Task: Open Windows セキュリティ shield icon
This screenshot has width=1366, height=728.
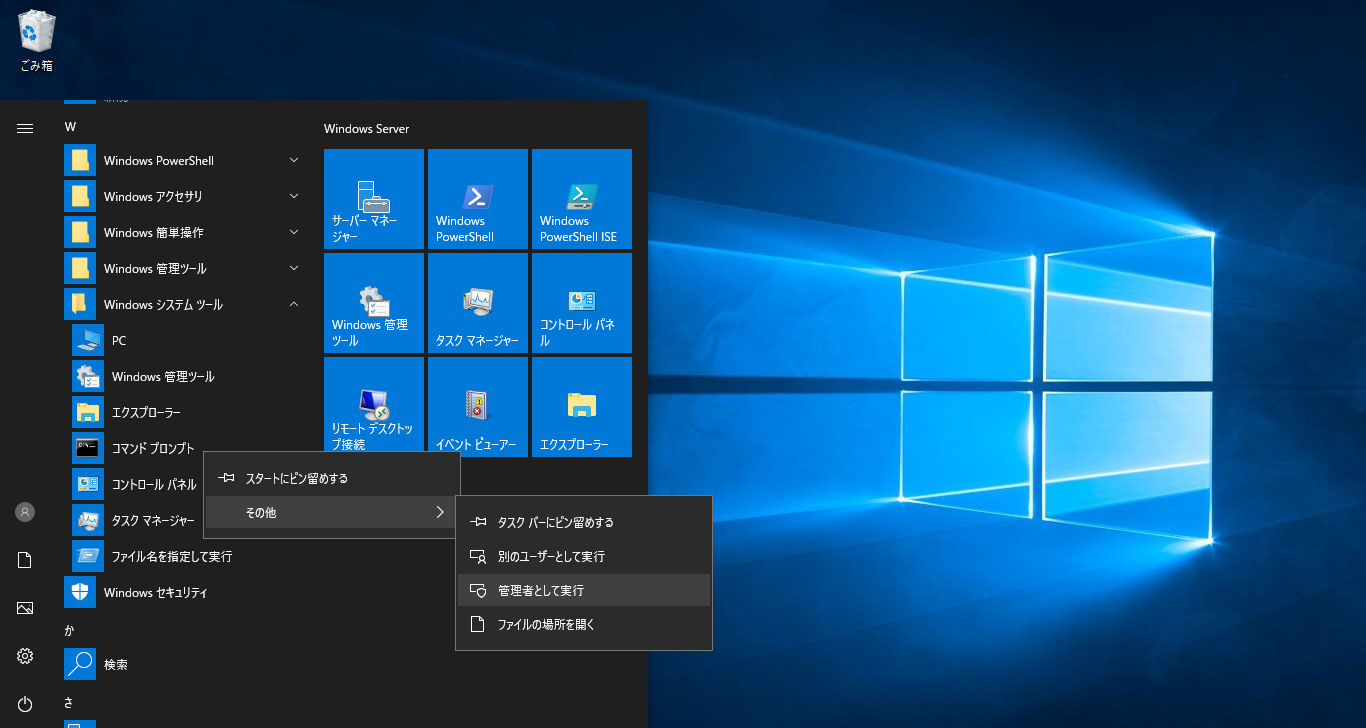Action: (x=80, y=593)
